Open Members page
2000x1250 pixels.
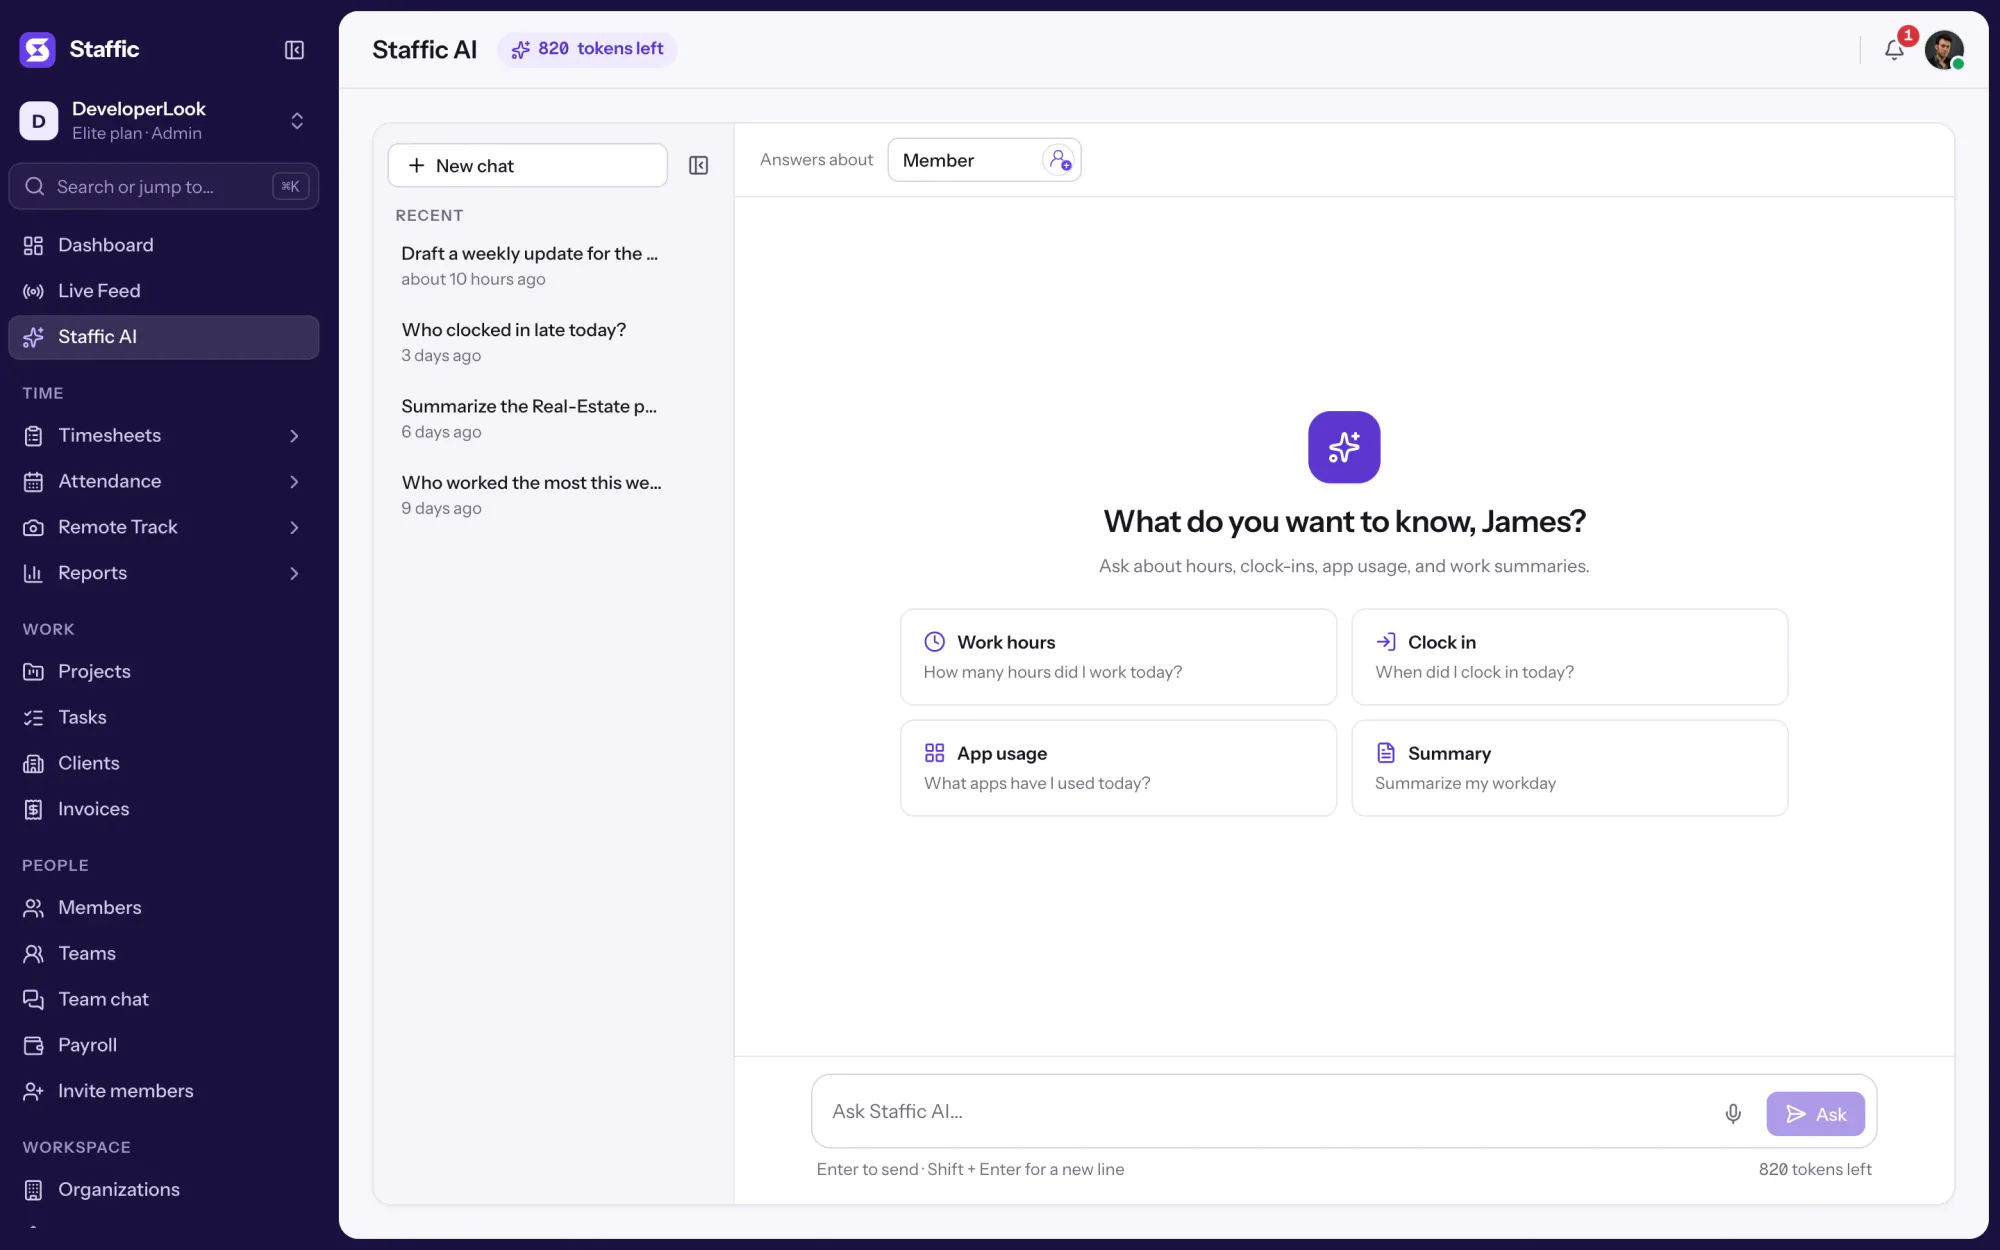coord(163,908)
